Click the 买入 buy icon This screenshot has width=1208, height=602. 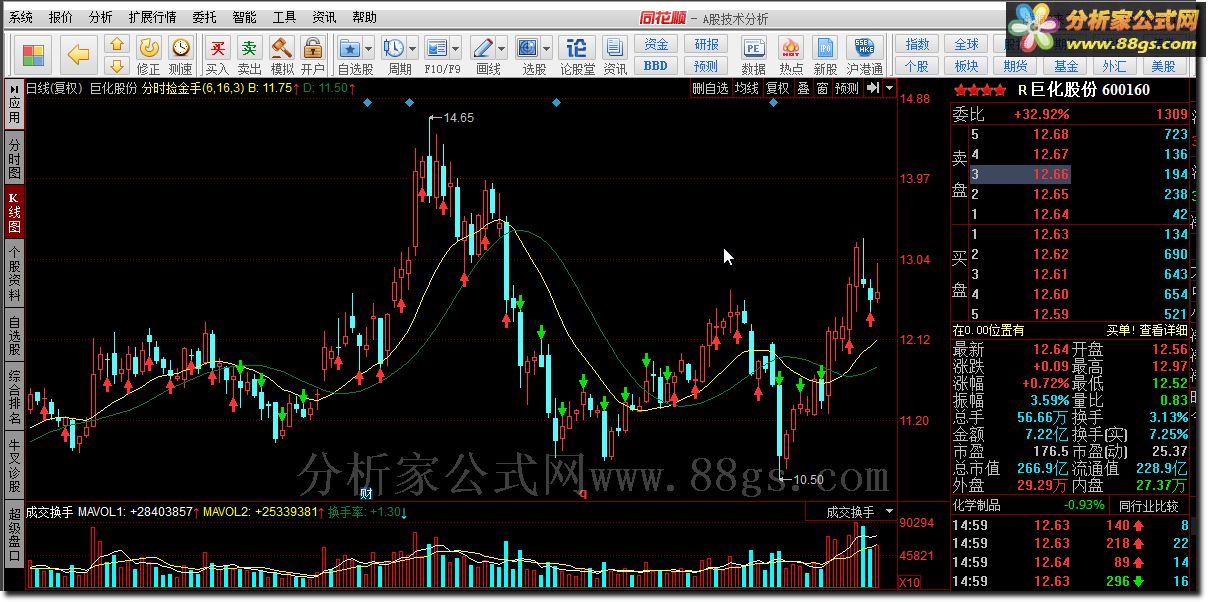[217, 56]
